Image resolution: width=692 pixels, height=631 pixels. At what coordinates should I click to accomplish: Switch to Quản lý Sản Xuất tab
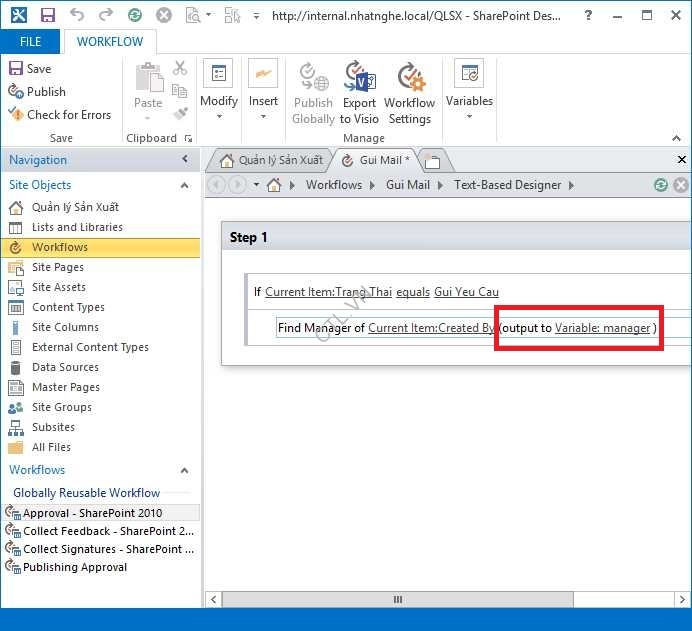tap(270, 160)
